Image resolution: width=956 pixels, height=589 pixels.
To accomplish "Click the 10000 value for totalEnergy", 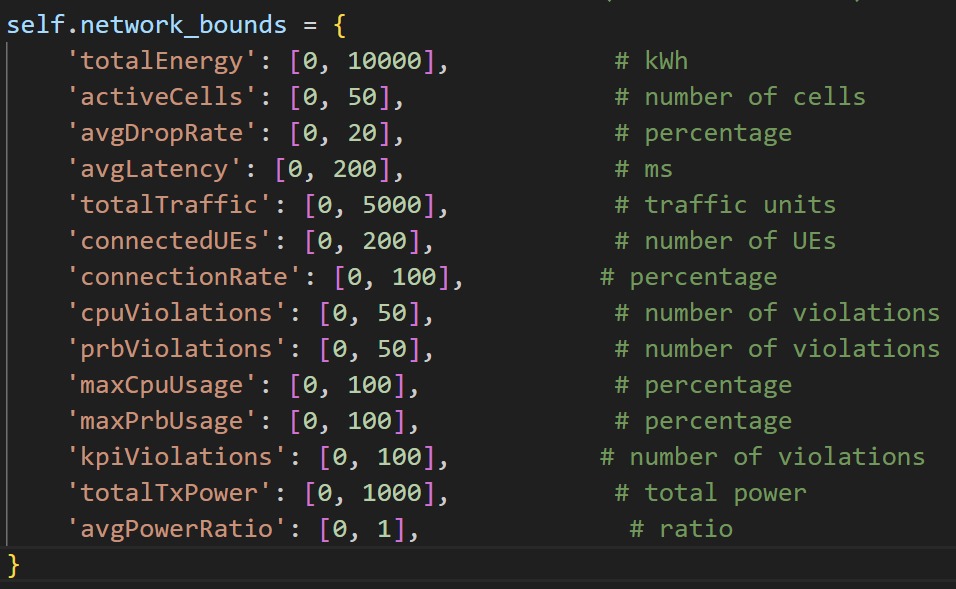I will 383,61.
